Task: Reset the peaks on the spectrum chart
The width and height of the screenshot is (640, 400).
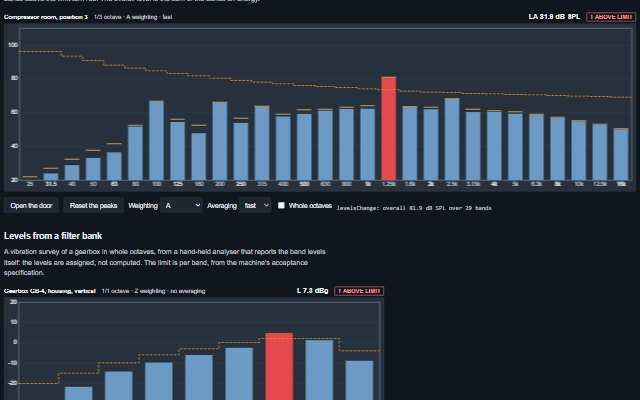Action: tap(93, 205)
